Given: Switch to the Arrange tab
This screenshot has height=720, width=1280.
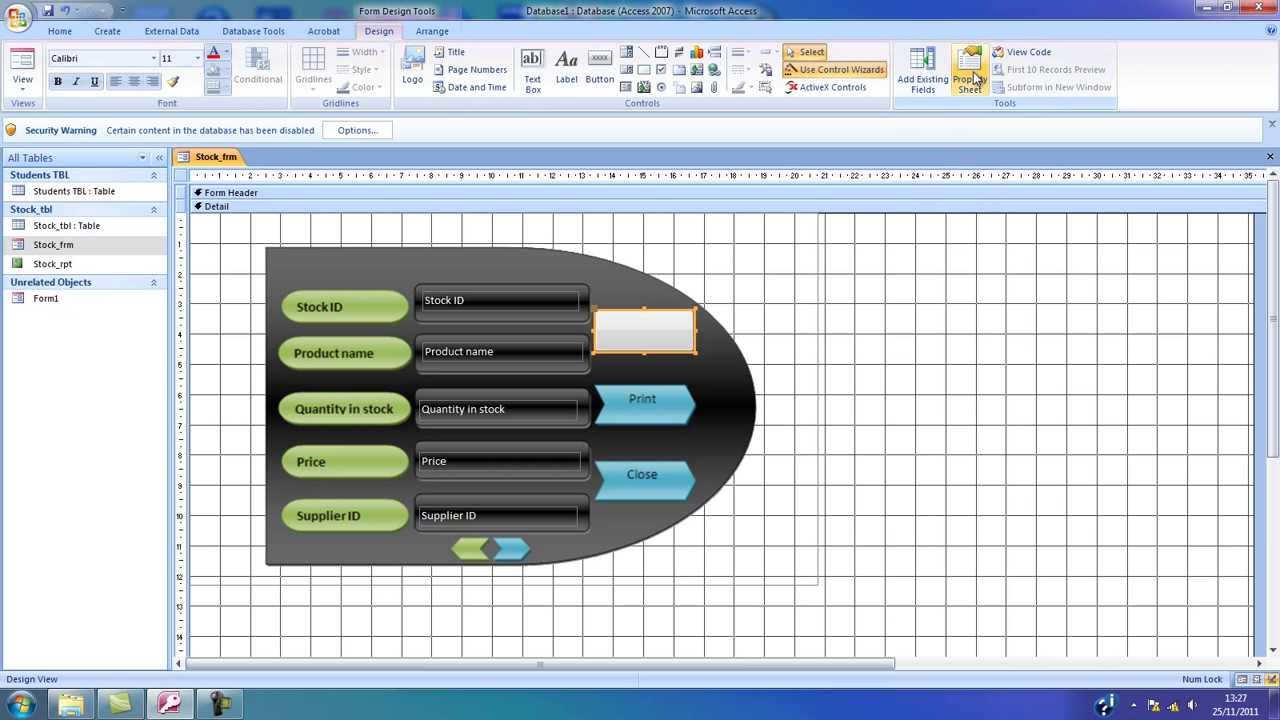Looking at the screenshot, I should coord(432,31).
